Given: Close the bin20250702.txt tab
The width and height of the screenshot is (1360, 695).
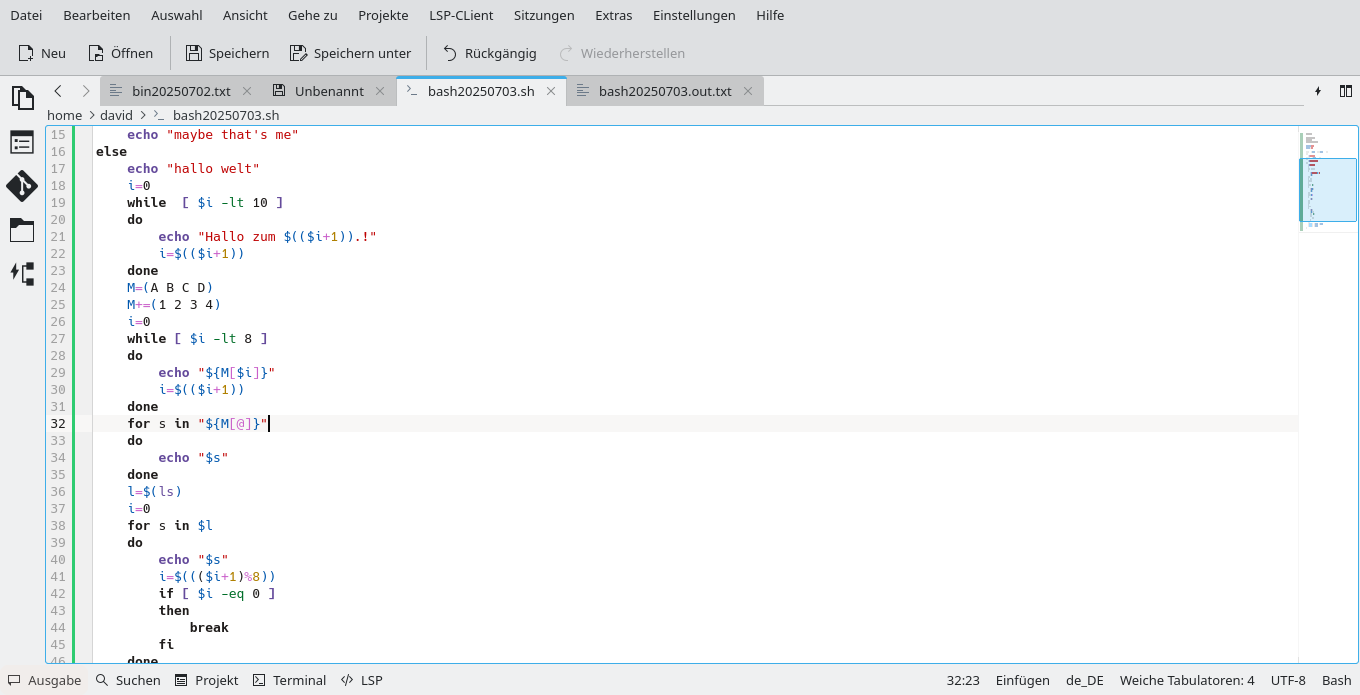Looking at the screenshot, I should 247,91.
